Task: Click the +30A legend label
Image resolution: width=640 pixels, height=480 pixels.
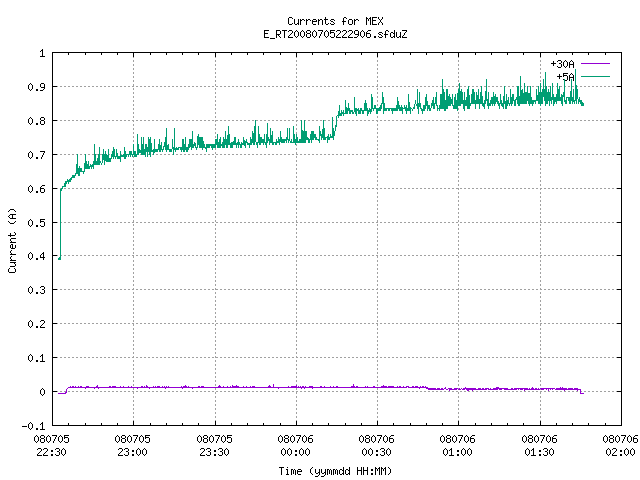Action: click(x=562, y=64)
